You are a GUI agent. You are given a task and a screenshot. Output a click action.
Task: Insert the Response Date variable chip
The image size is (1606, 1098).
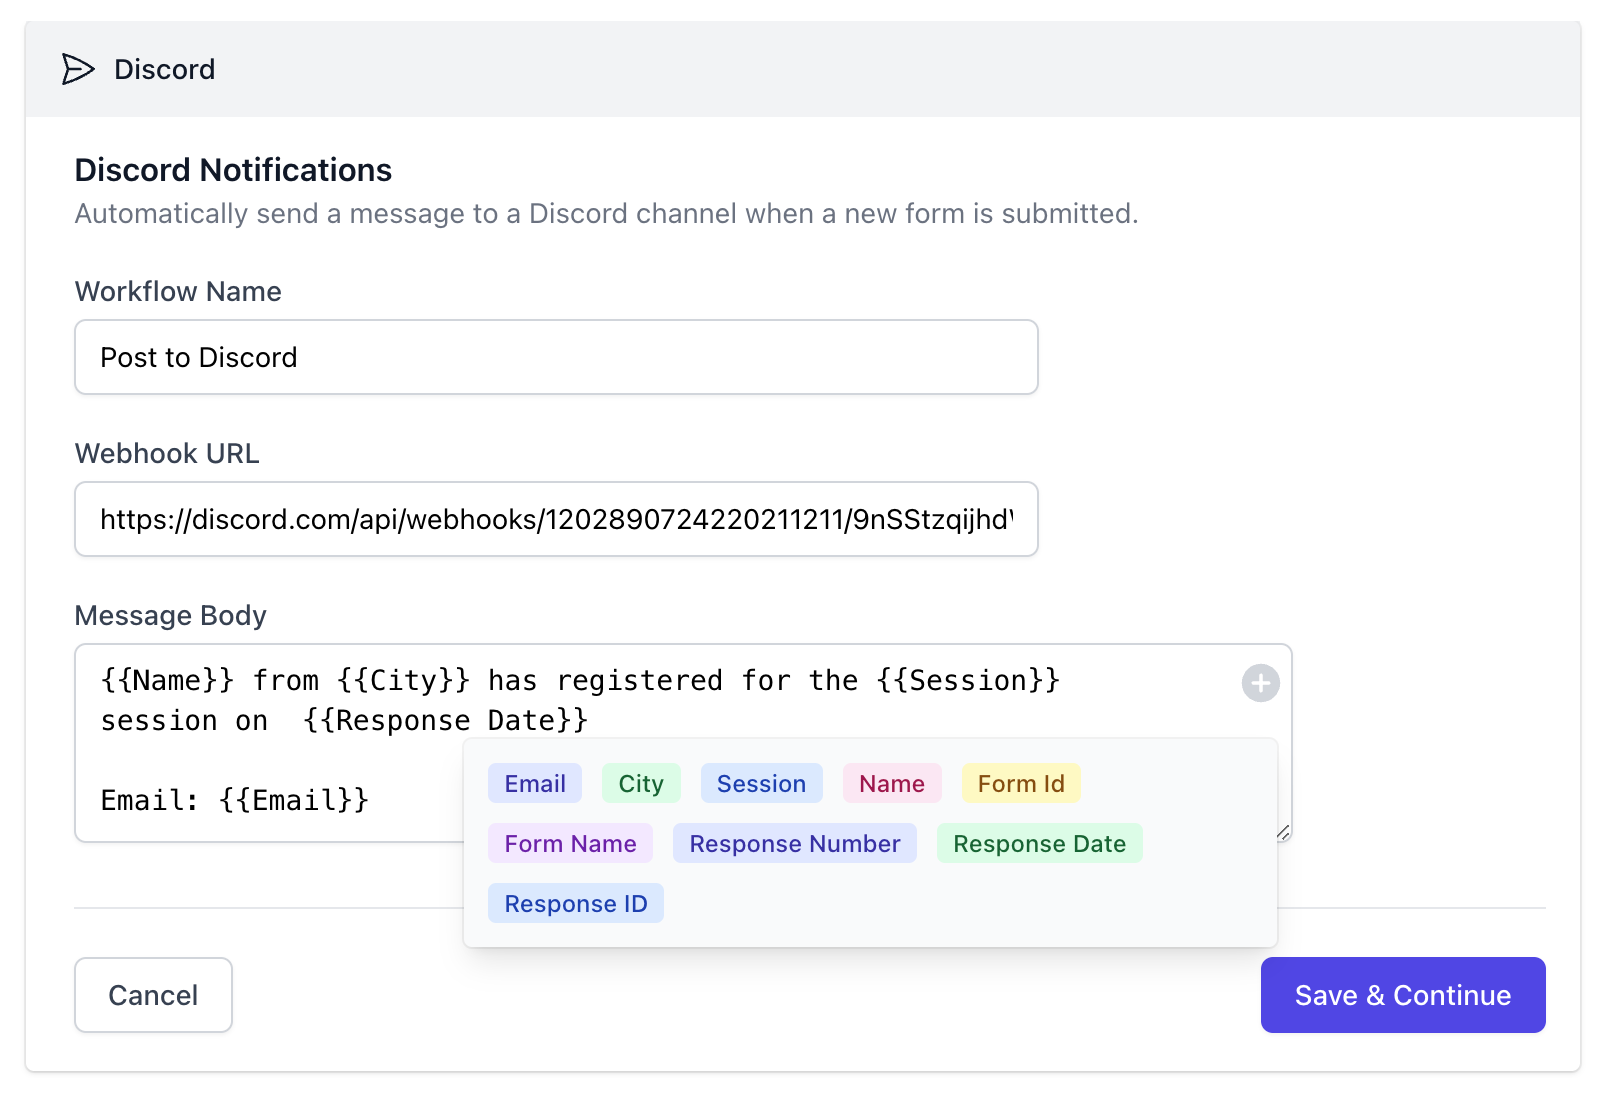1039,843
